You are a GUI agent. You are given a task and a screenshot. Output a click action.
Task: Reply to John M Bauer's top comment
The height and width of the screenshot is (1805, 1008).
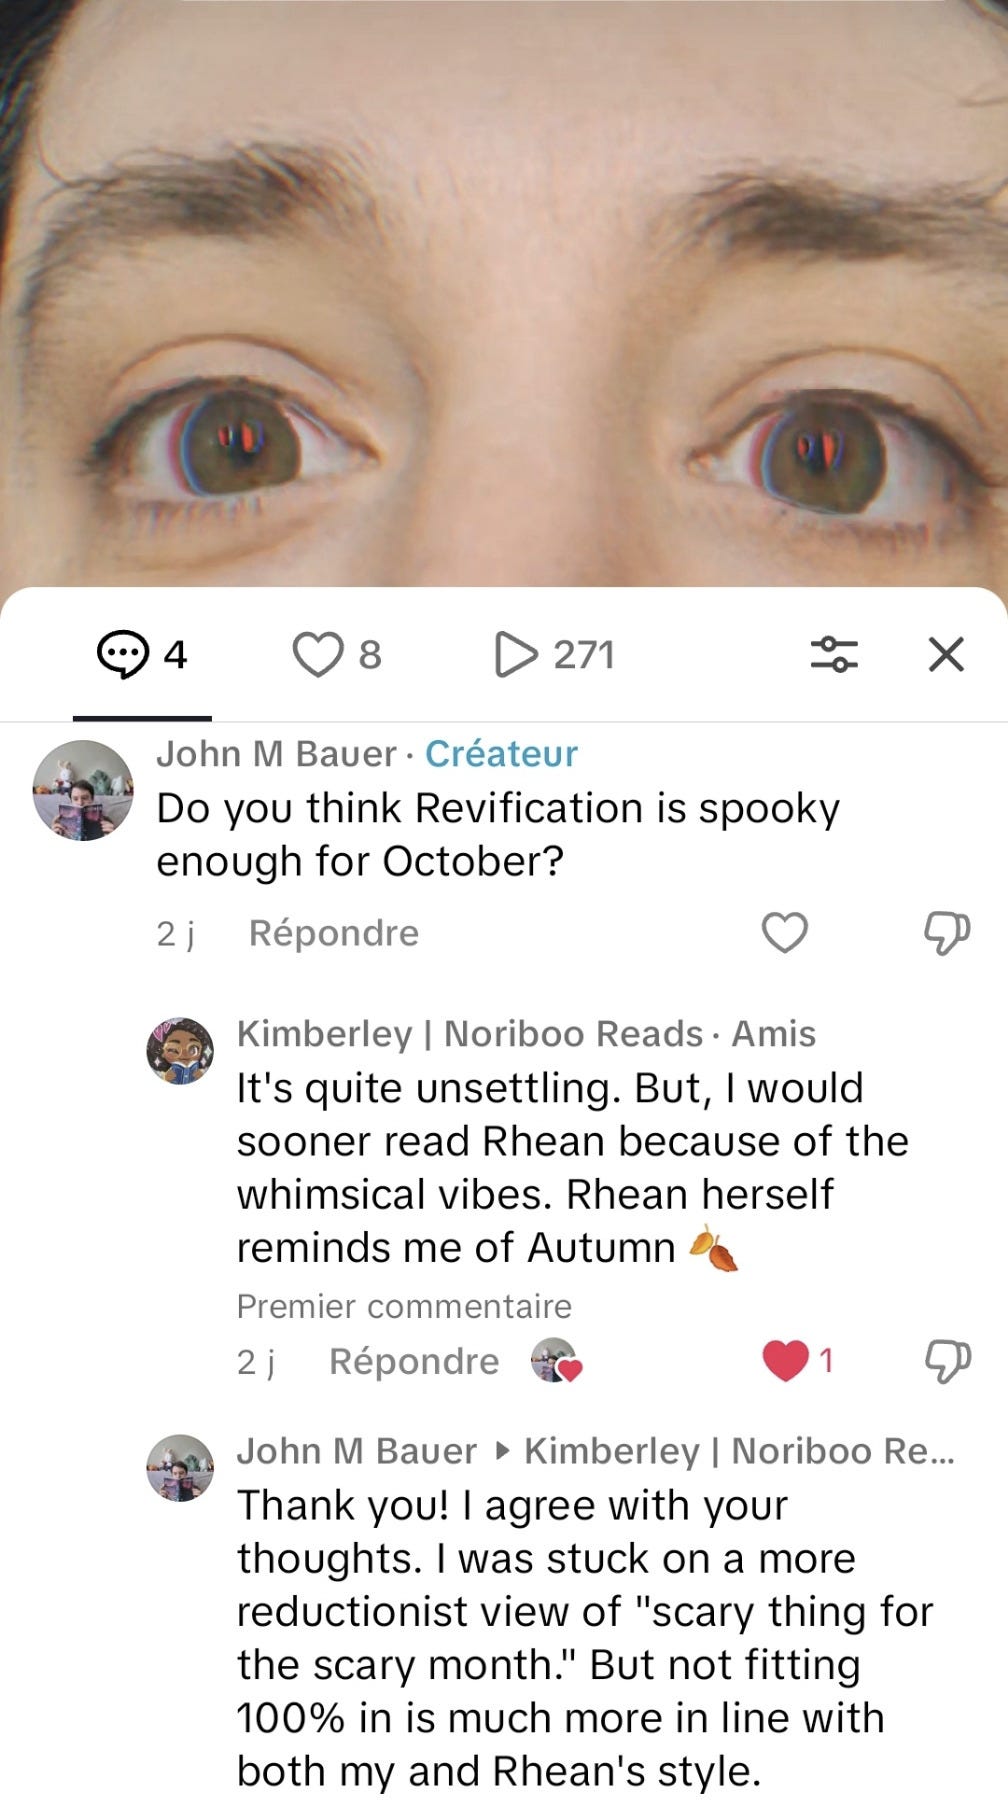pyautogui.click(x=334, y=933)
